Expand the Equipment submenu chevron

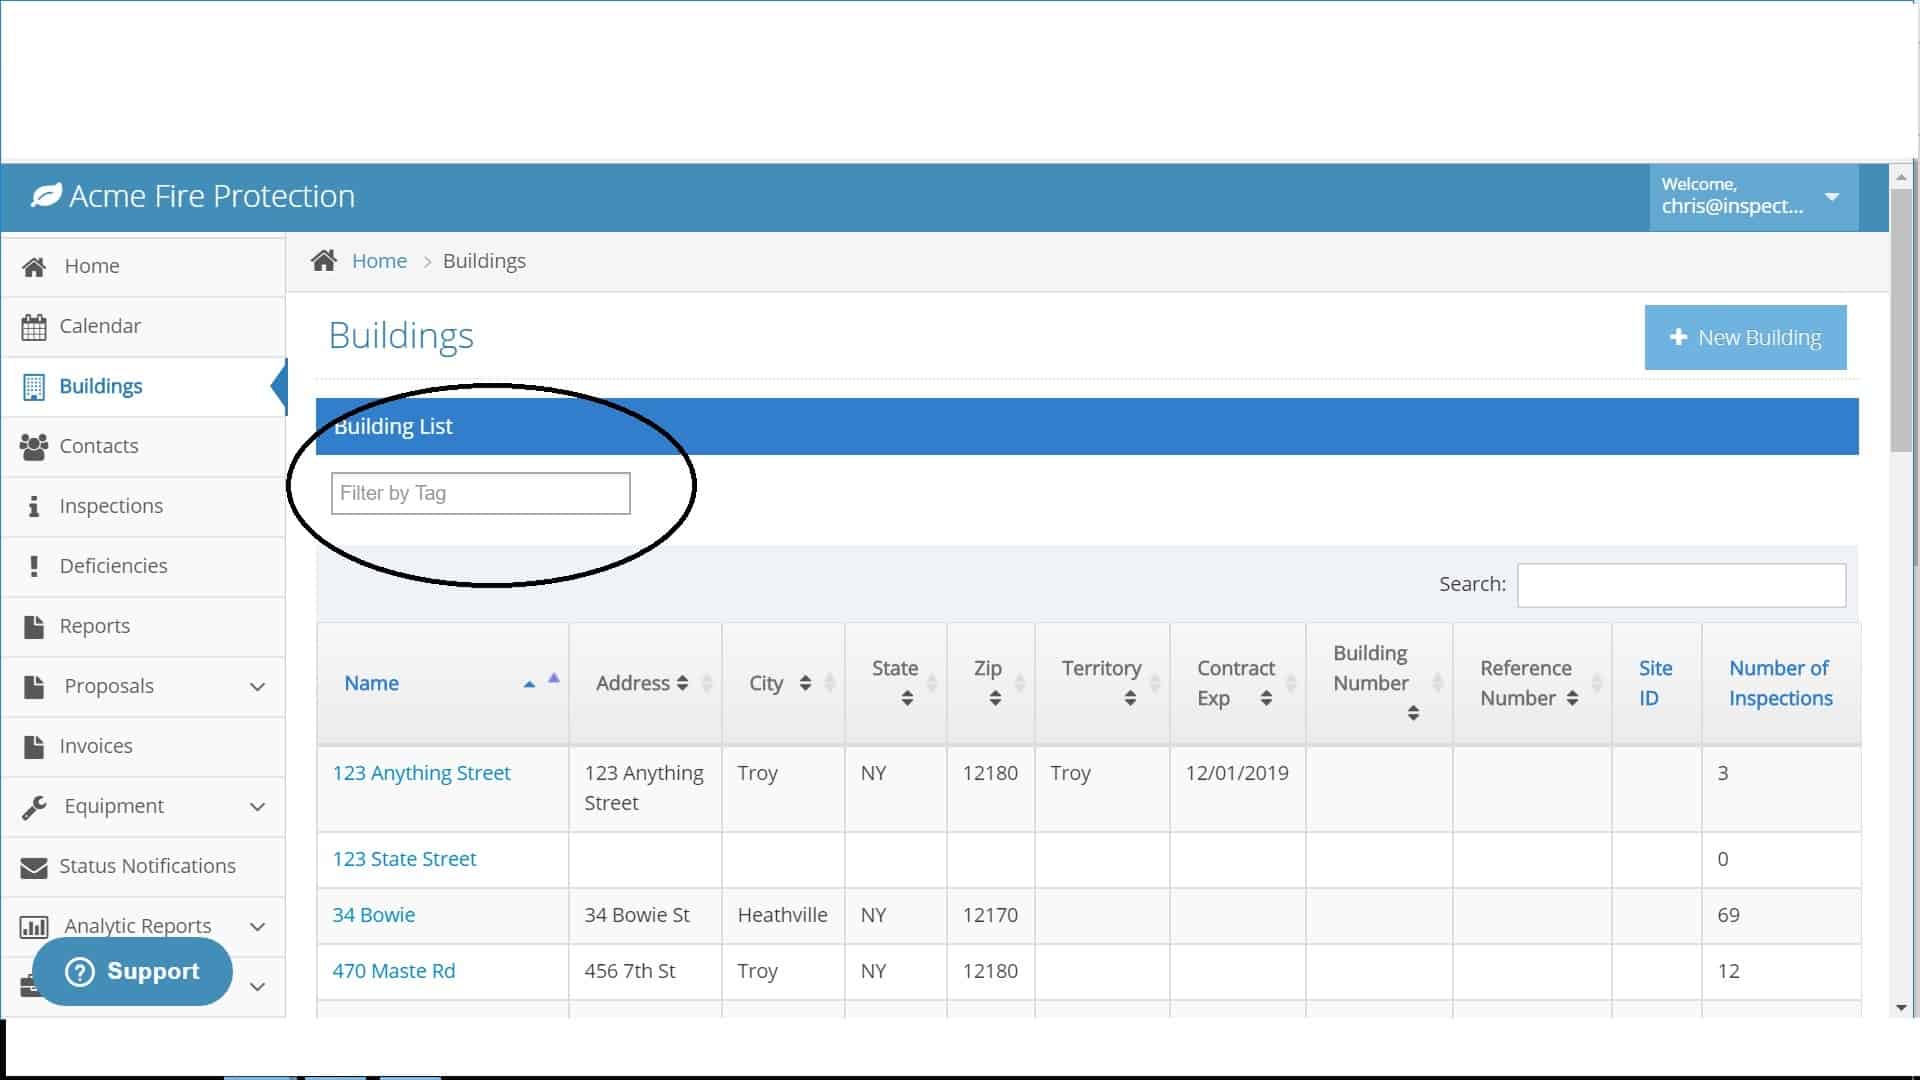pyautogui.click(x=257, y=807)
